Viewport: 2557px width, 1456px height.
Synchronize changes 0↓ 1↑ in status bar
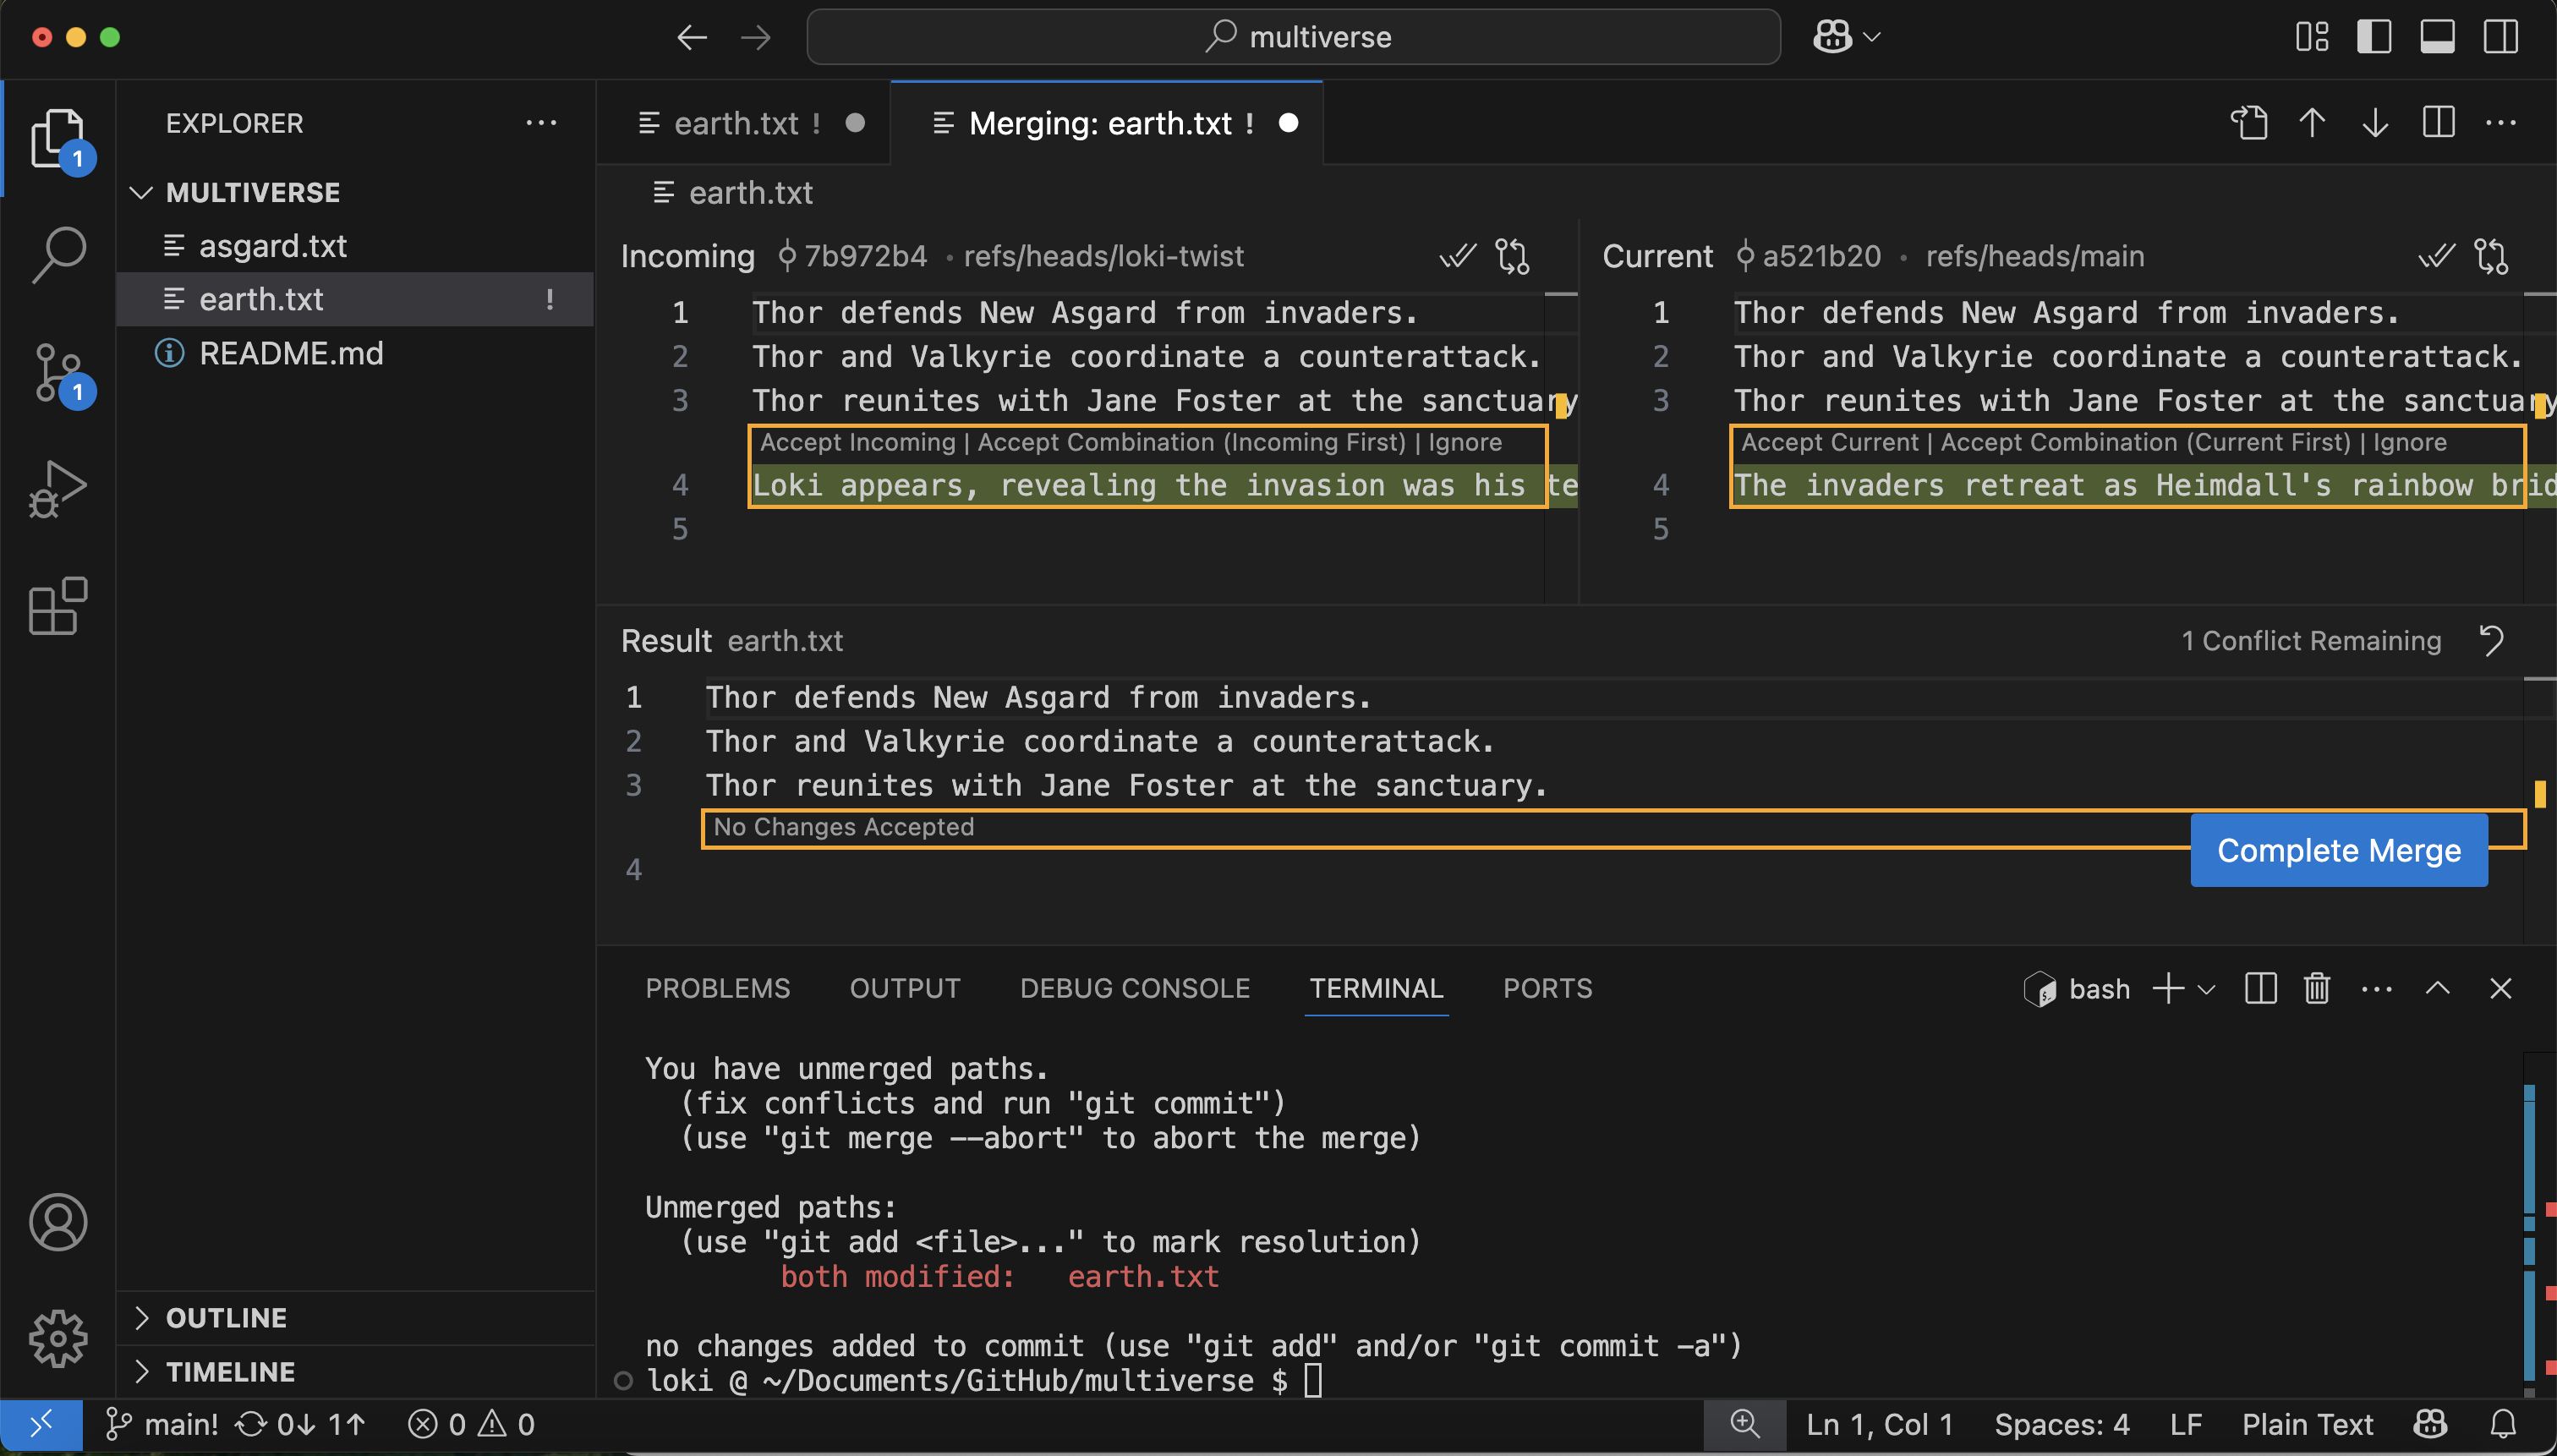click(x=300, y=1424)
